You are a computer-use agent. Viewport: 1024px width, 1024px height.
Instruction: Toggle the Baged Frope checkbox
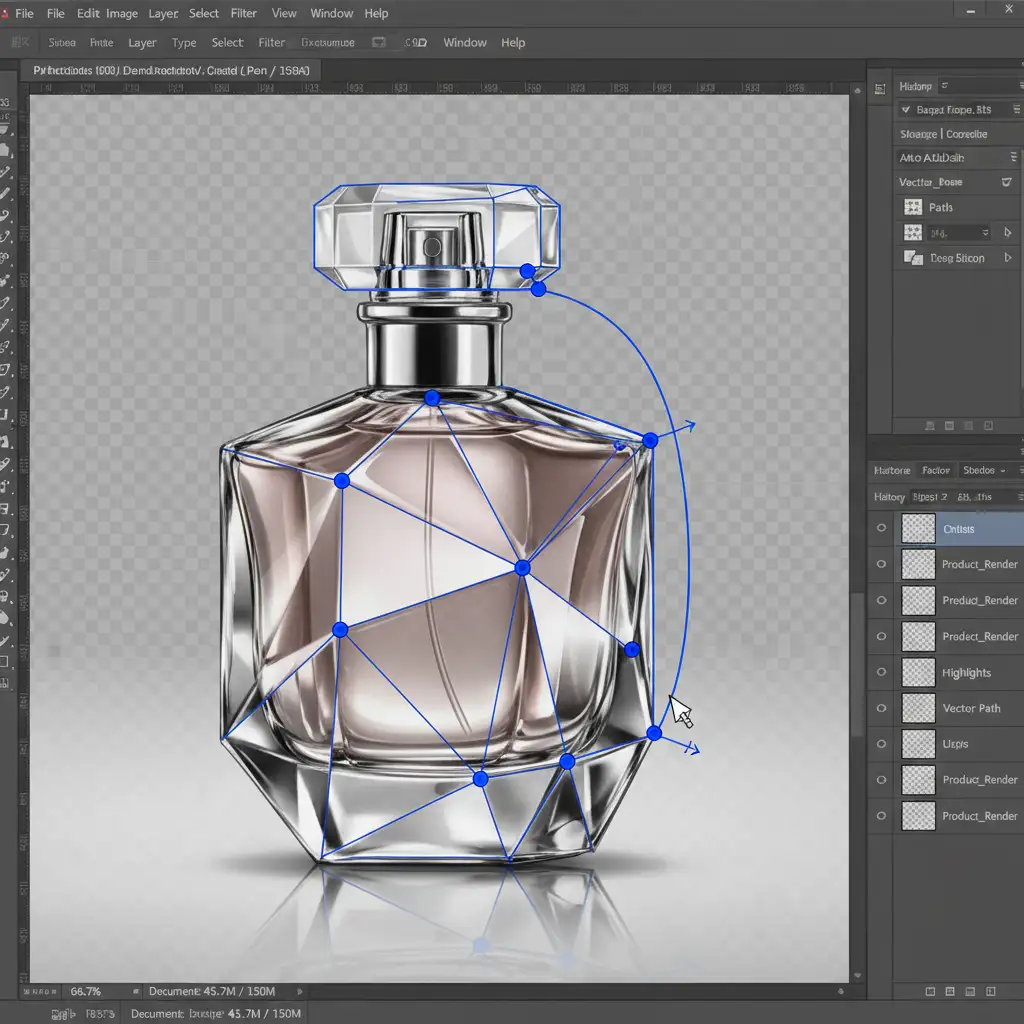(x=905, y=110)
